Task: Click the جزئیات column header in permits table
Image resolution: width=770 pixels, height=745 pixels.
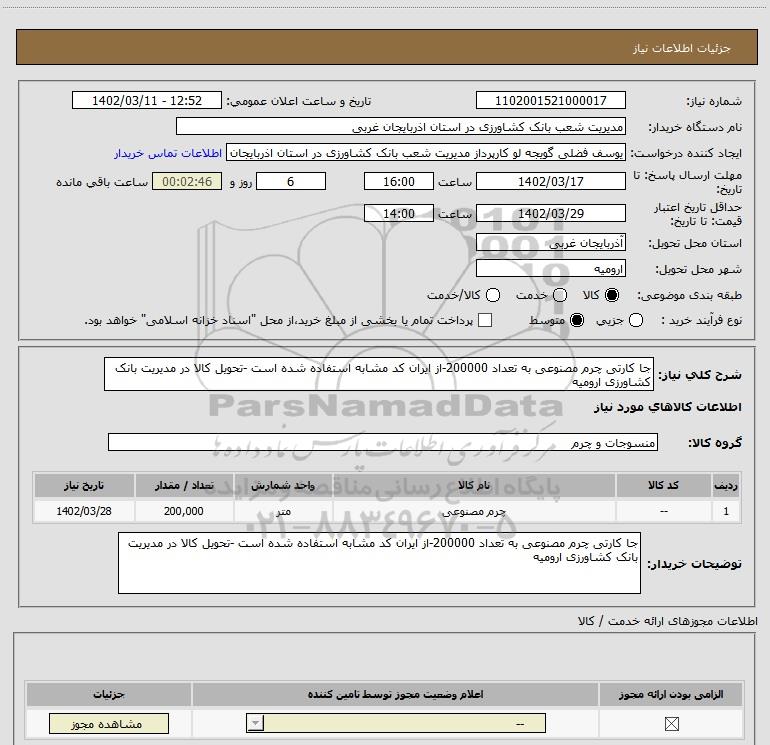Action: click(109, 694)
